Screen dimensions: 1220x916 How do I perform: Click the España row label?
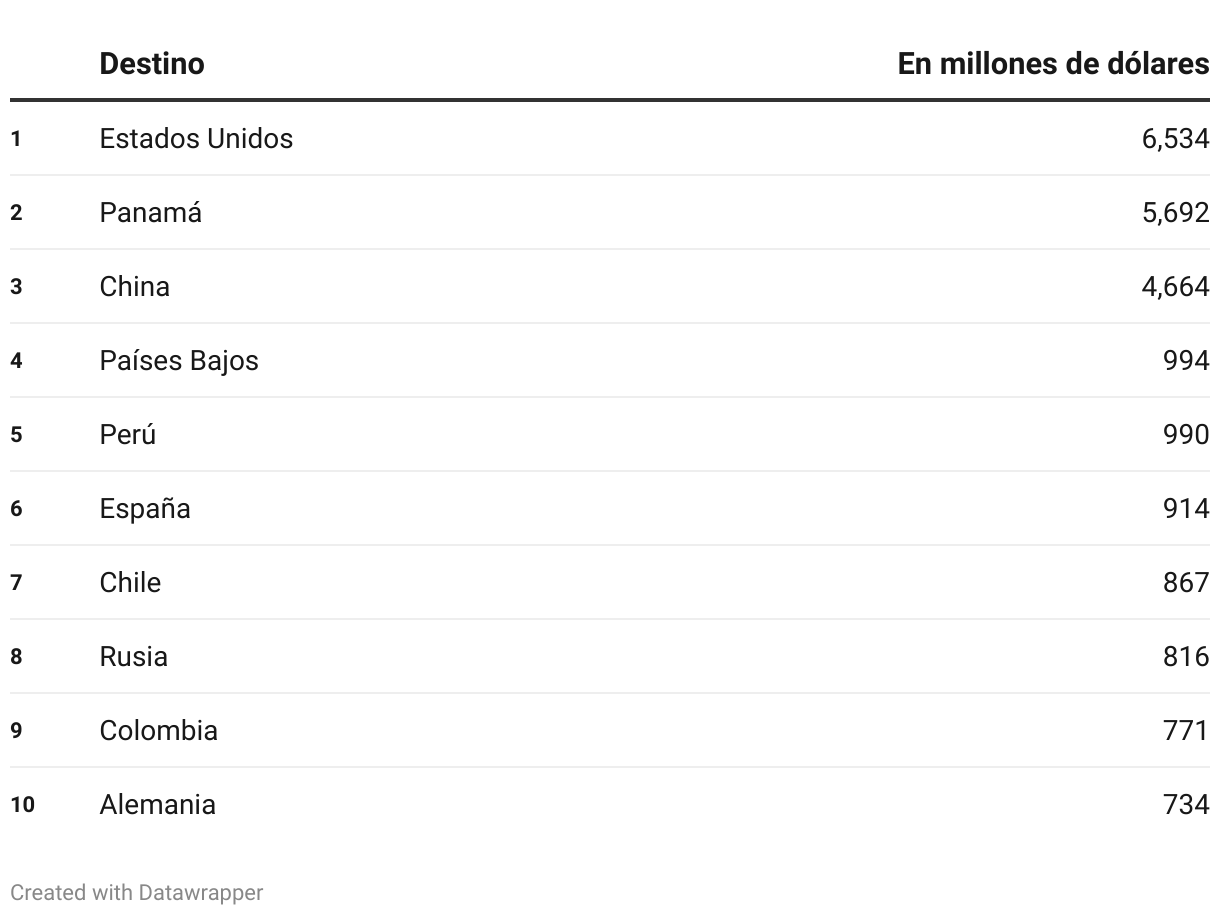coord(145,508)
